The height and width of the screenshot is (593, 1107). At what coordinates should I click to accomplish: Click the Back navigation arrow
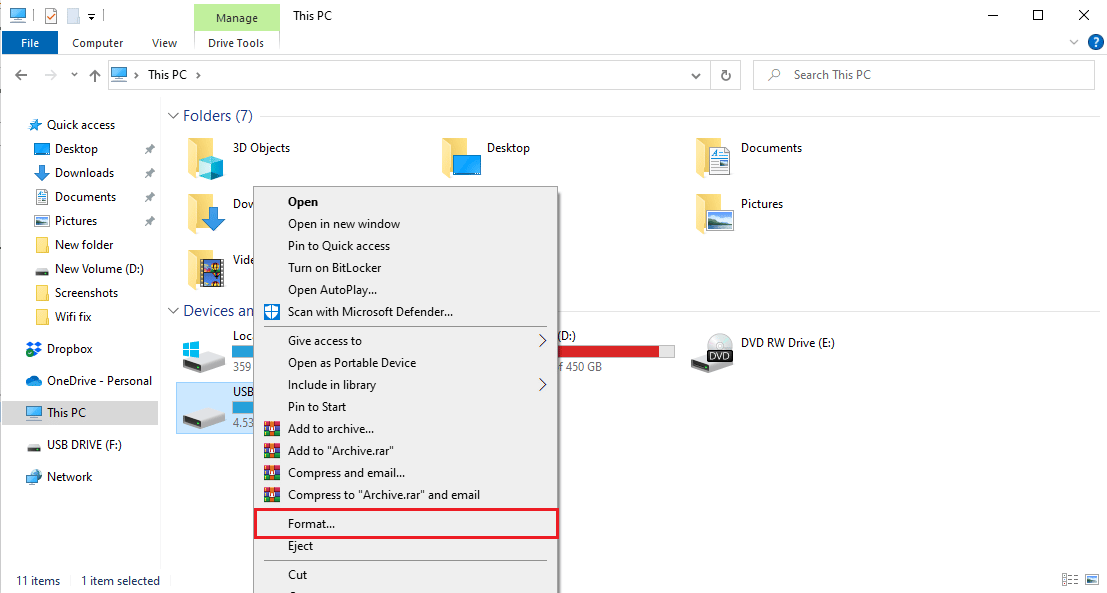(21, 75)
